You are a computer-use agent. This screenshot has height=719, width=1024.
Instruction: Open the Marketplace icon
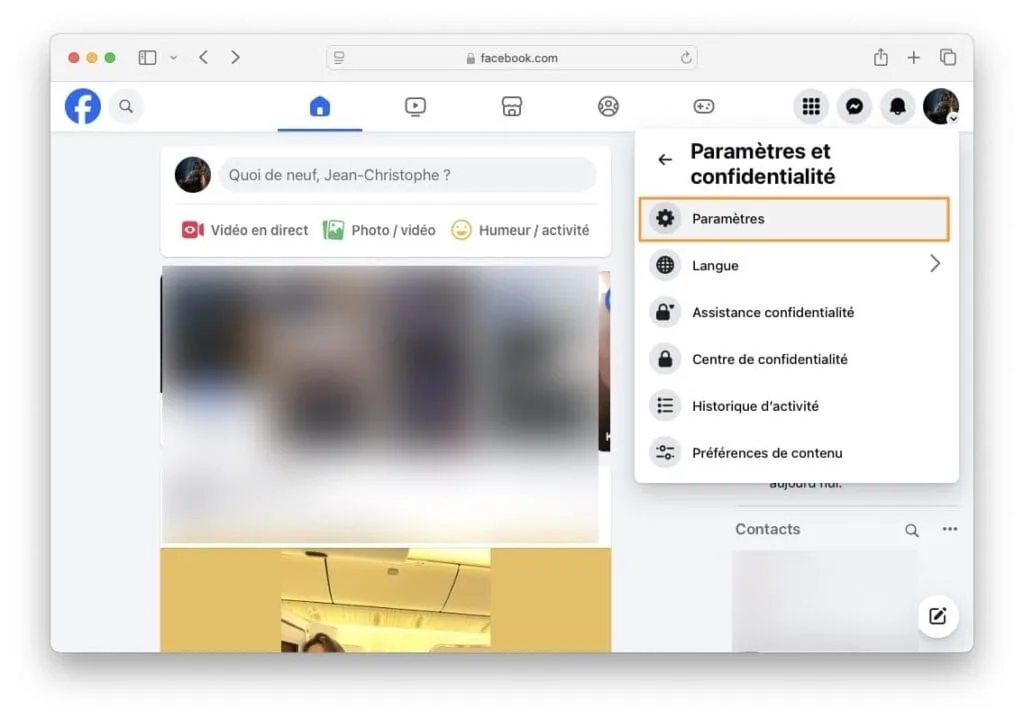[511, 106]
